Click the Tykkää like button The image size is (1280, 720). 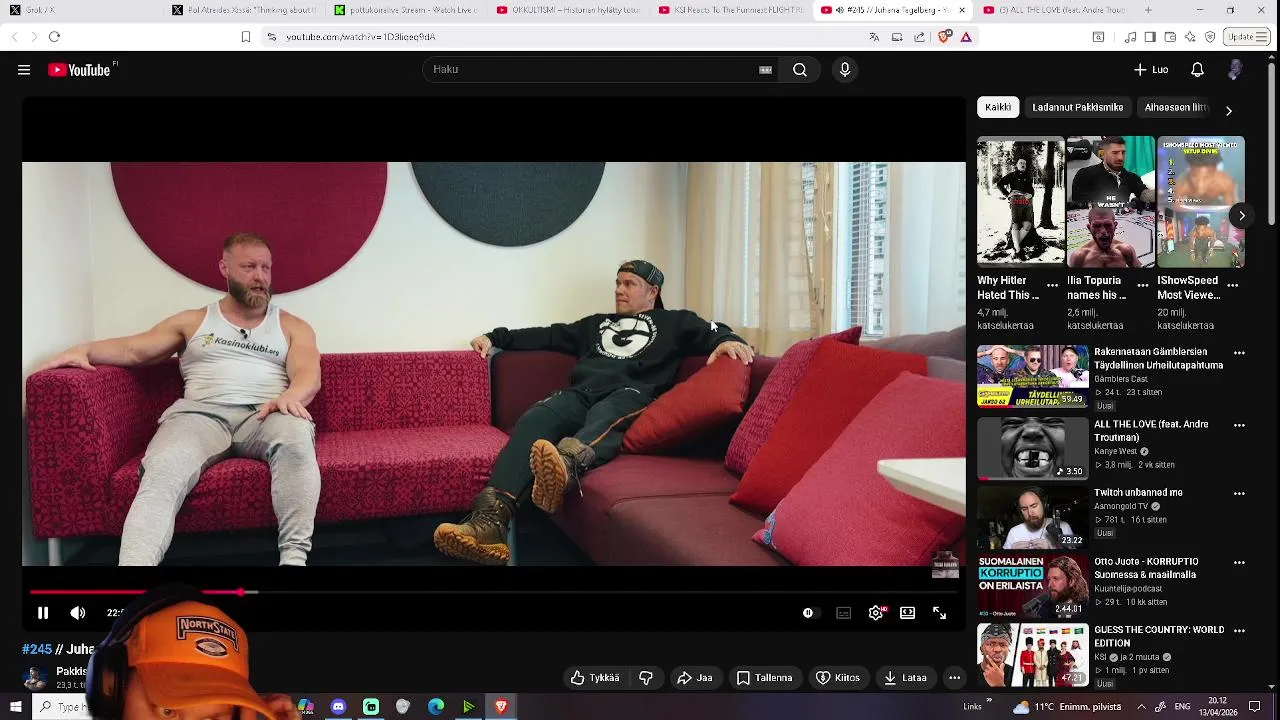coord(595,678)
